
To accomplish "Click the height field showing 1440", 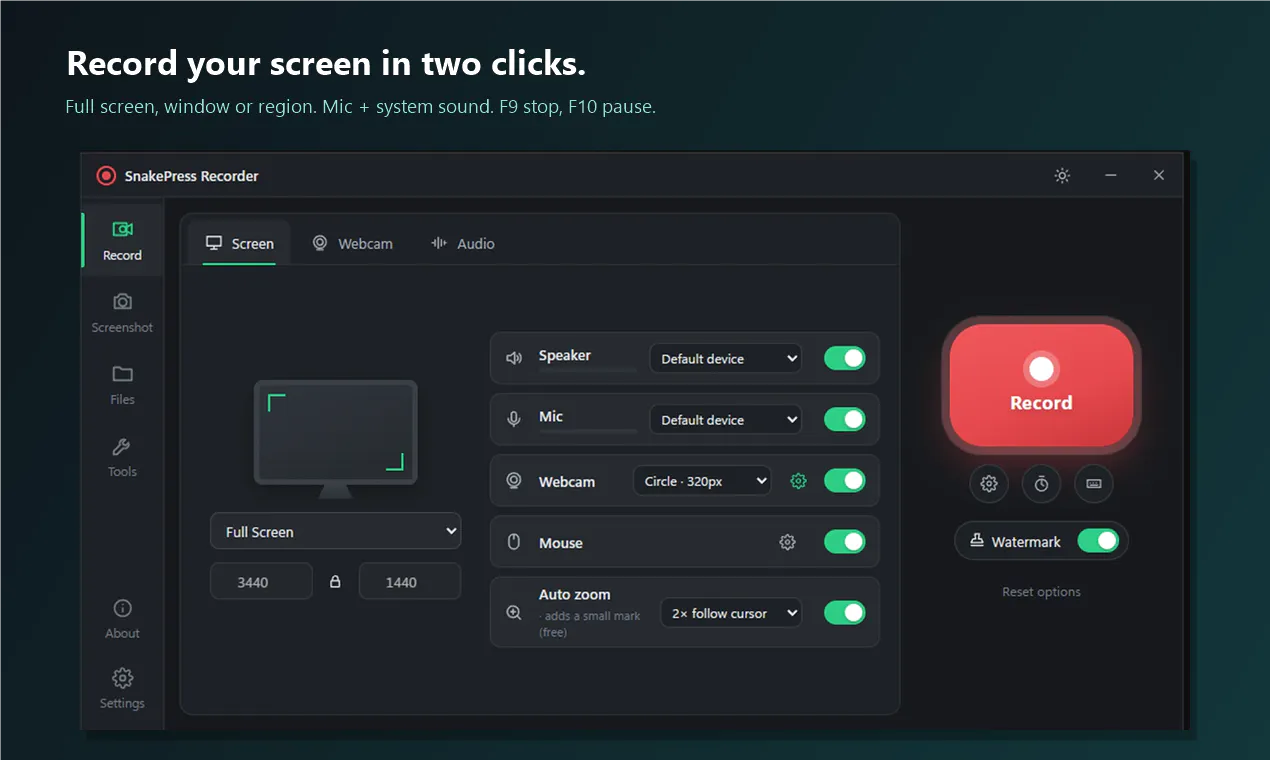I will click(410, 581).
